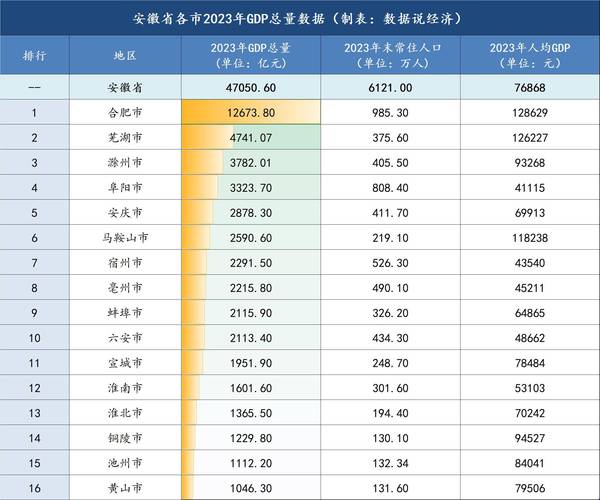Click the 宿州市 cell
600x500 pixels.
point(125,263)
